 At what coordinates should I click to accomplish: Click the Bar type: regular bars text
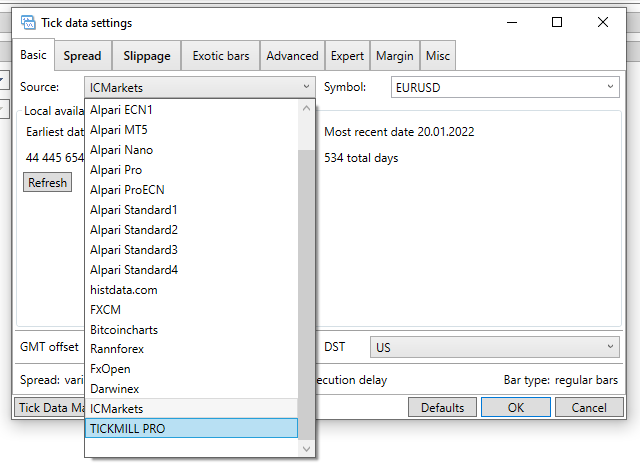pos(561,380)
